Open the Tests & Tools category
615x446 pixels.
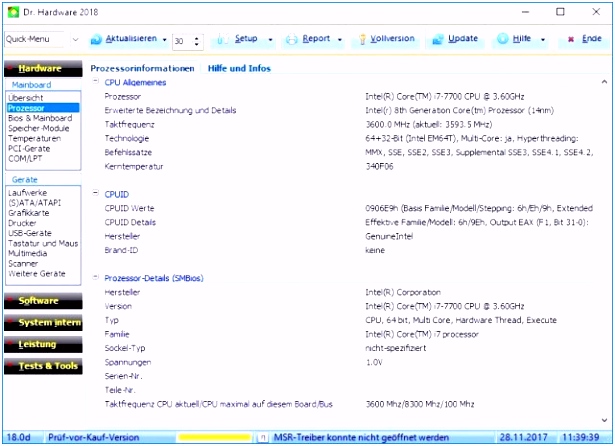click(43, 366)
